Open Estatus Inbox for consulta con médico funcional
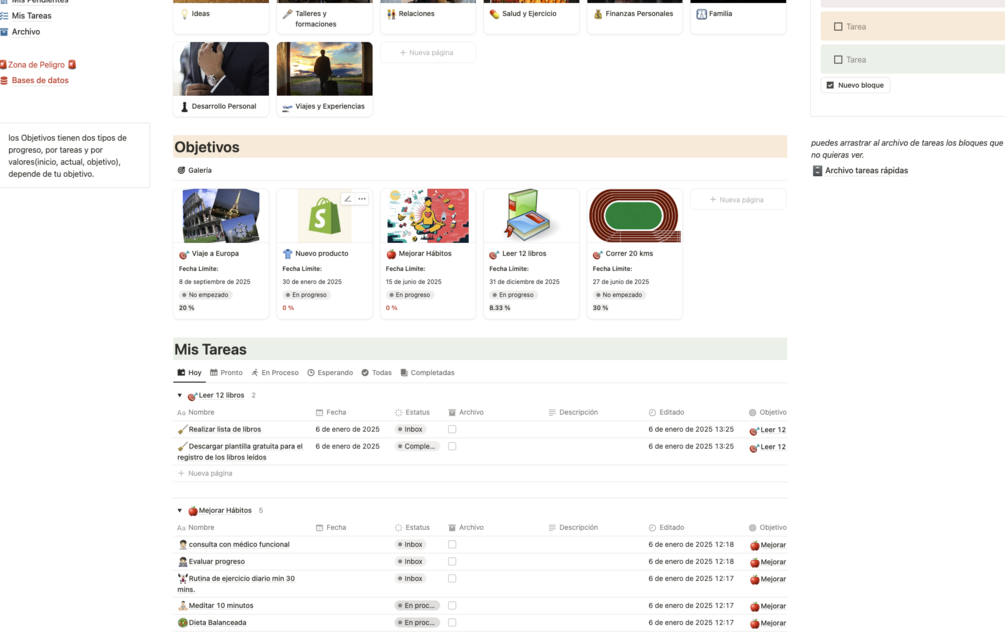 tap(410, 544)
